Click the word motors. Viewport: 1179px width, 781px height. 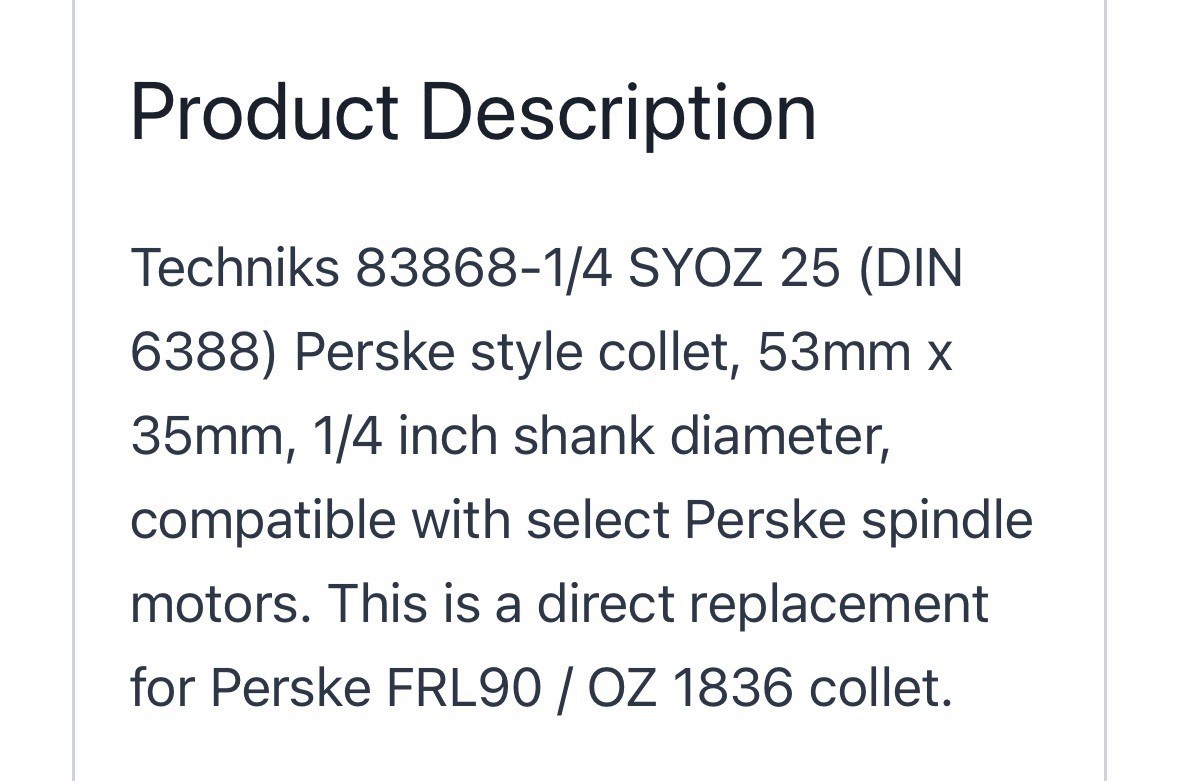(221, 604)
